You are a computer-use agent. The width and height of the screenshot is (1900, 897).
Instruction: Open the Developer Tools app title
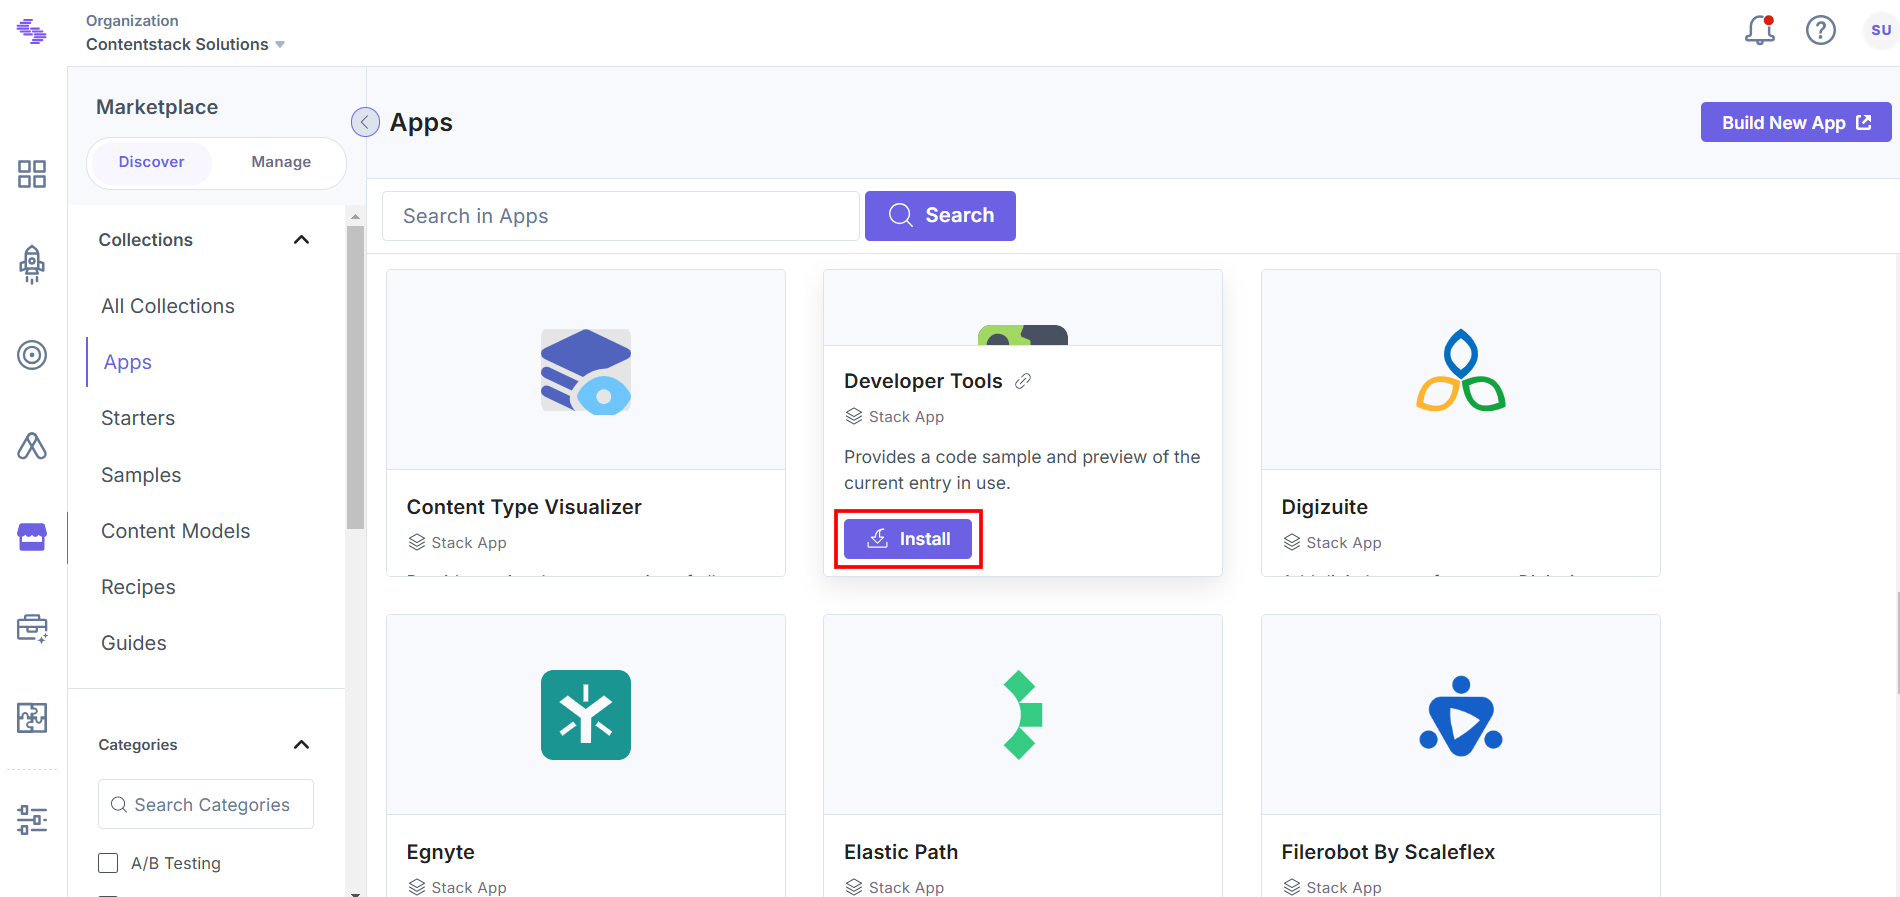[x=923, y=381]
